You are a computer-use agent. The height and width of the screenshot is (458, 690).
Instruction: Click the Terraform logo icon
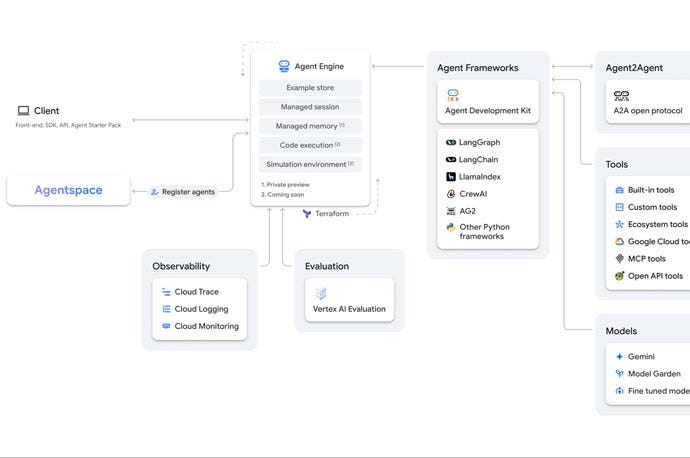pos(307,213)
